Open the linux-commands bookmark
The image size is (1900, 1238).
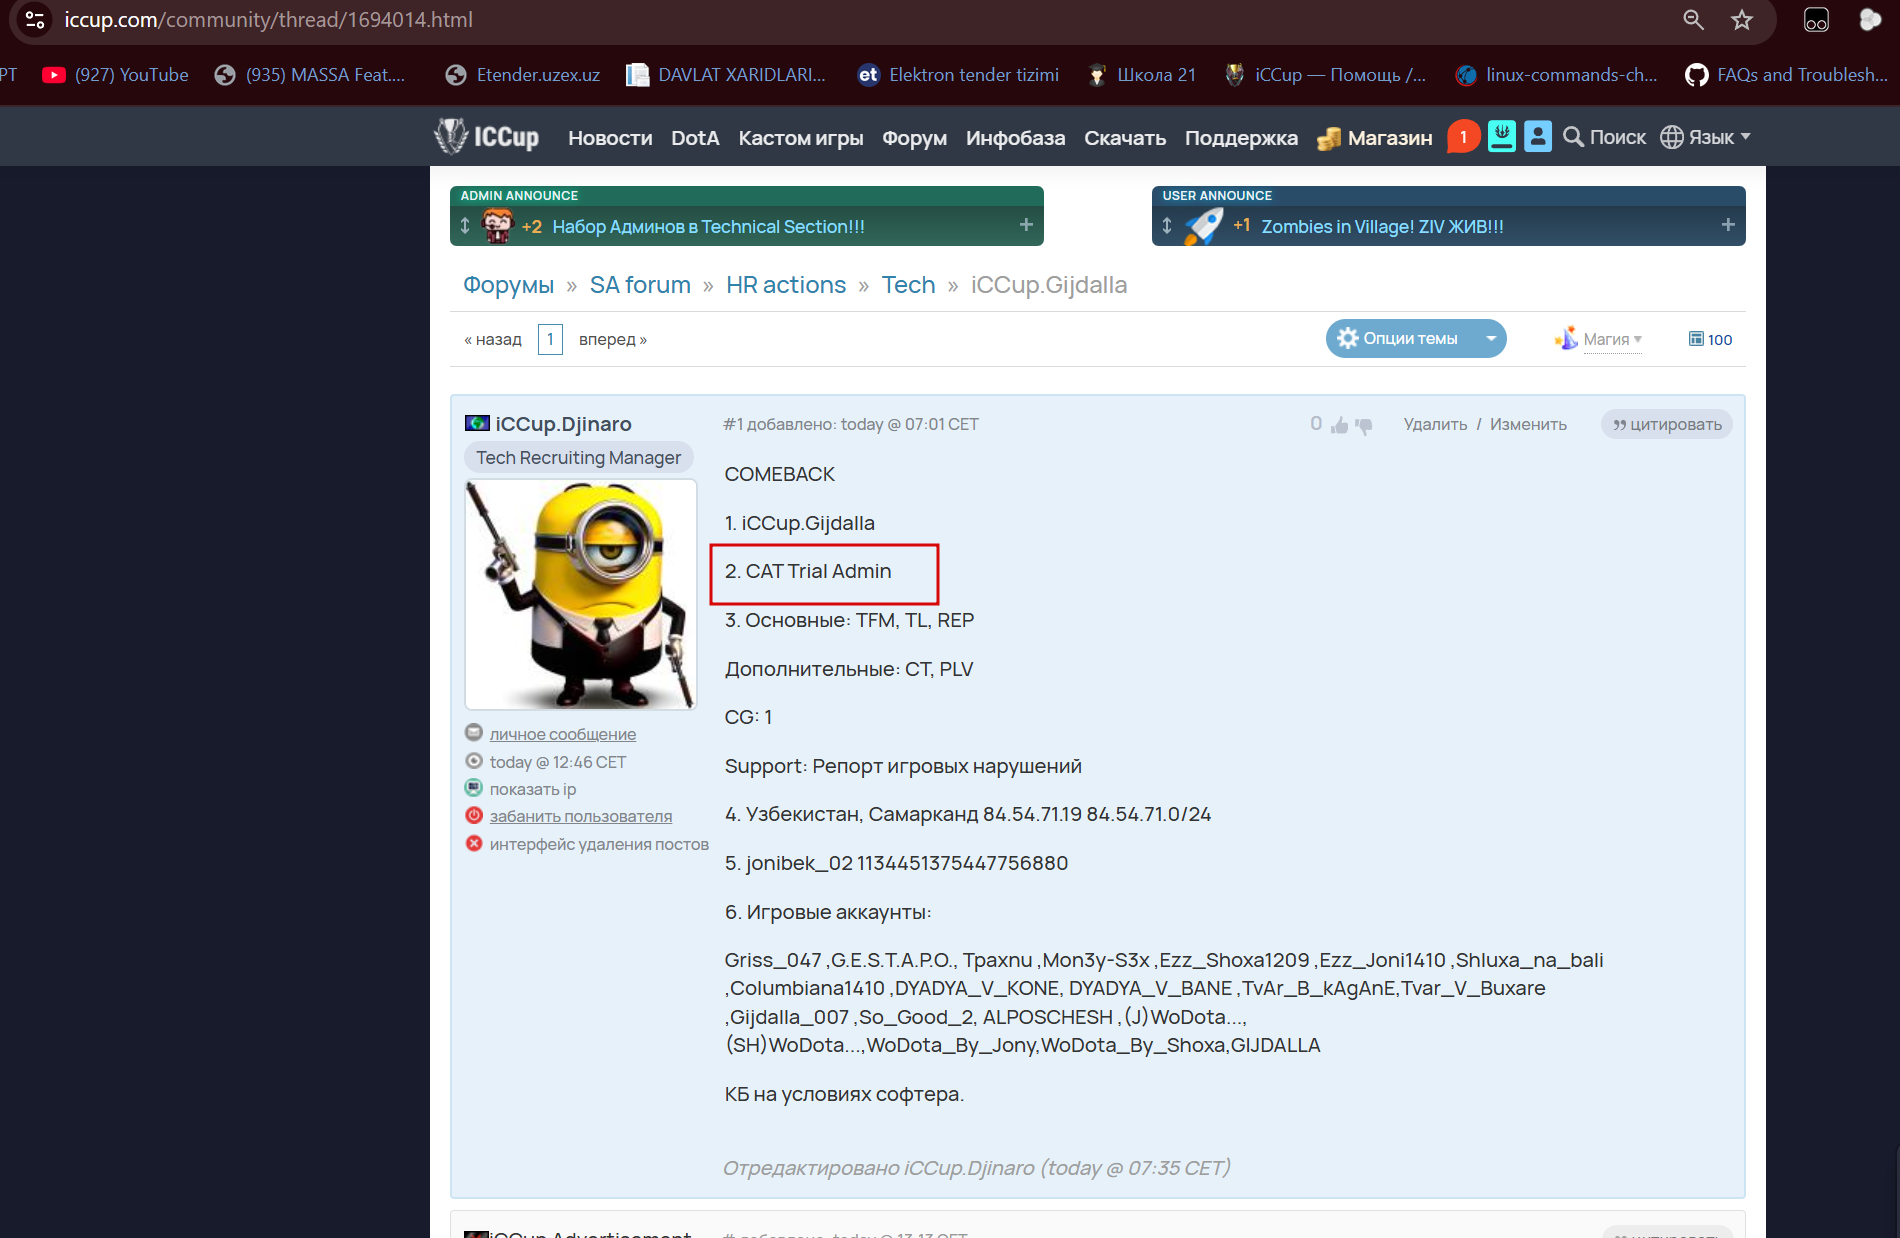coord(1557,75)
